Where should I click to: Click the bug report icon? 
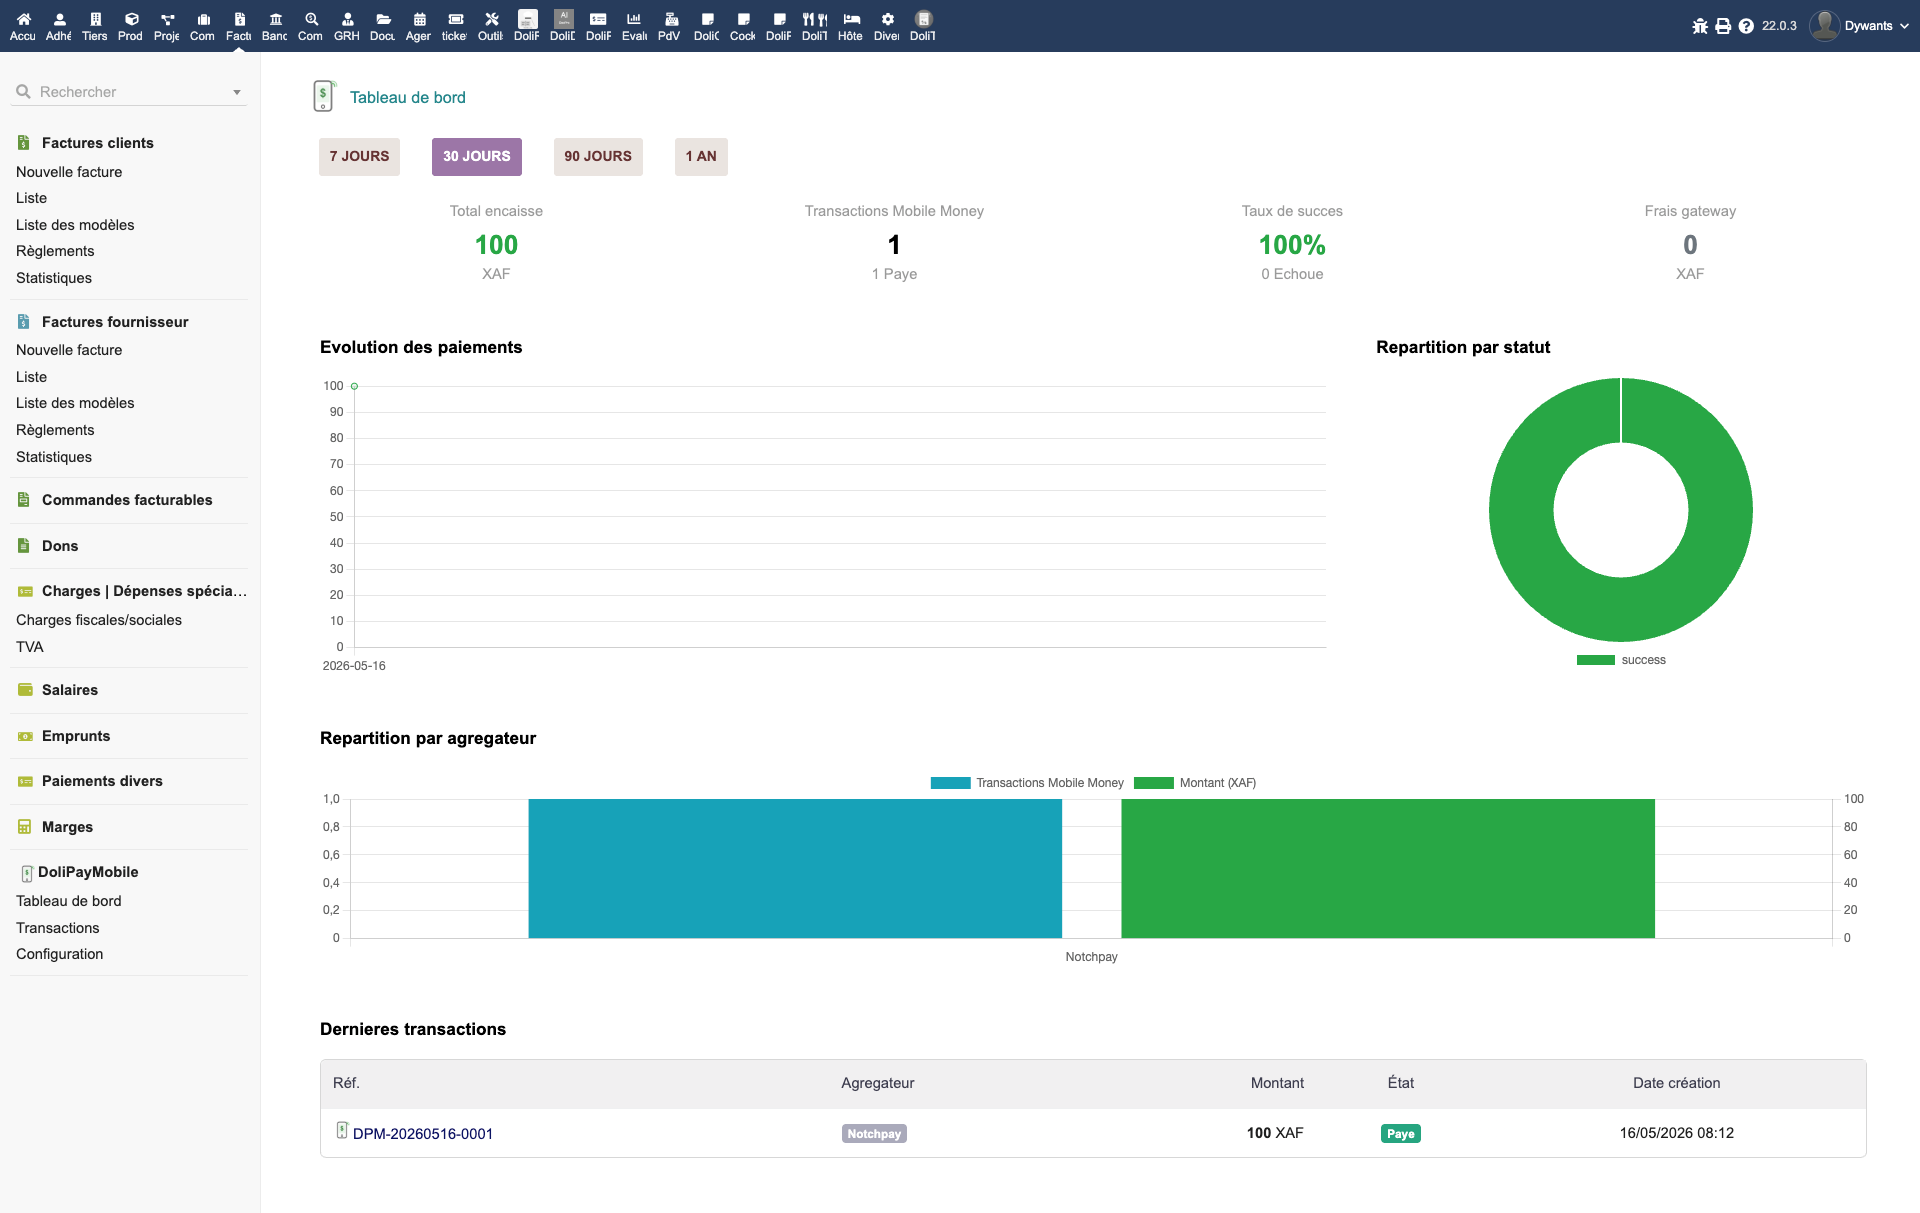click(x=1700, y=26)
